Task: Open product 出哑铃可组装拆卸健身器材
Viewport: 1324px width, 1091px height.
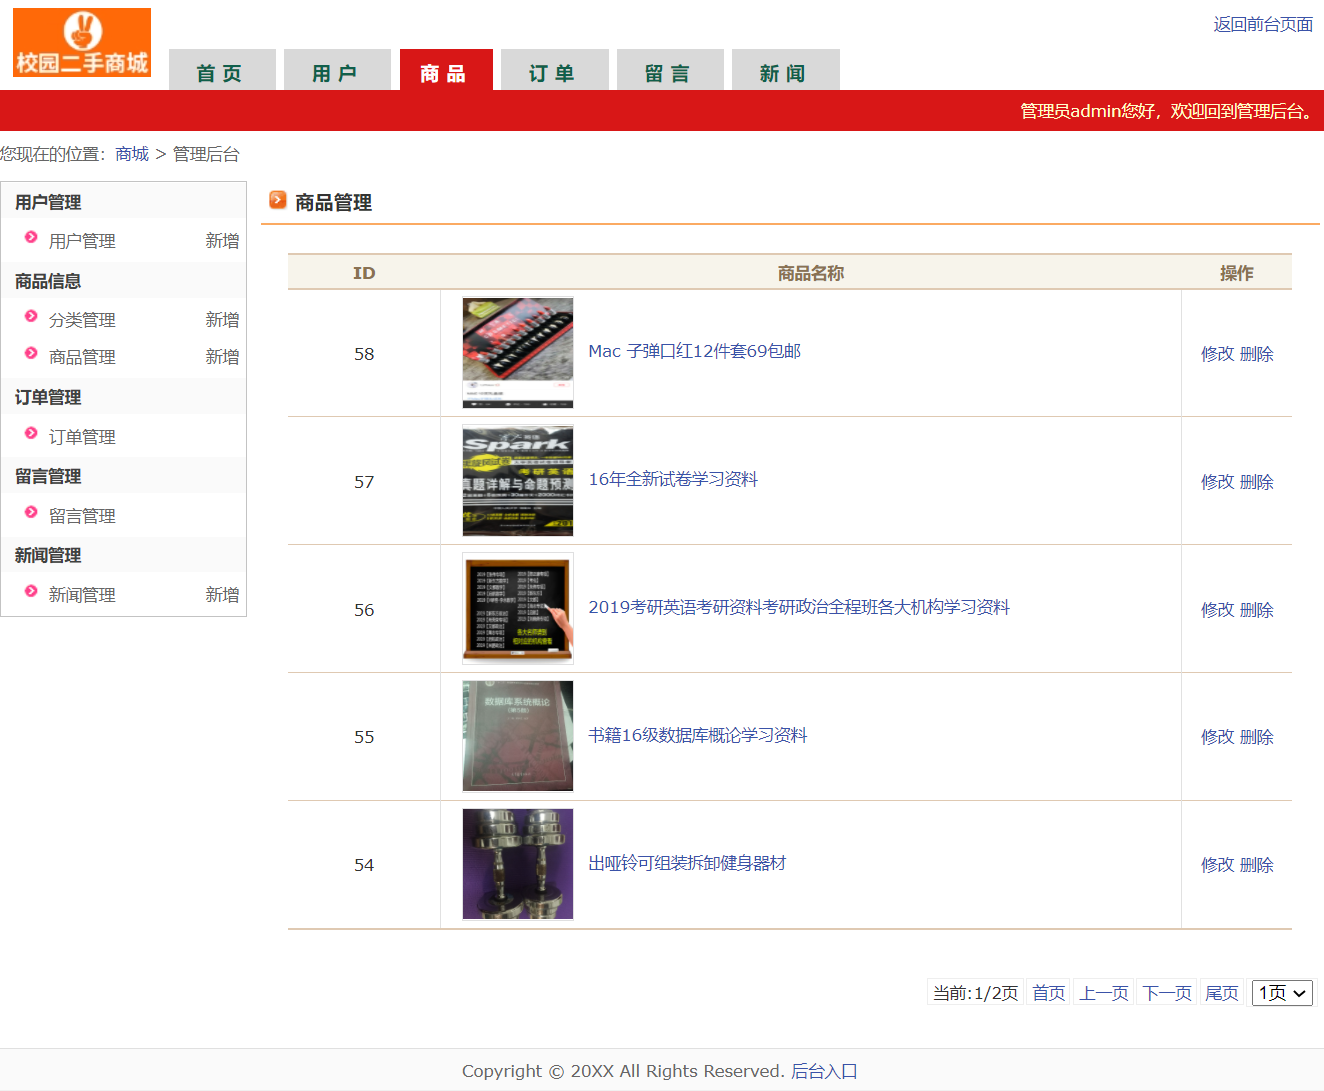Action: (687, 863)
